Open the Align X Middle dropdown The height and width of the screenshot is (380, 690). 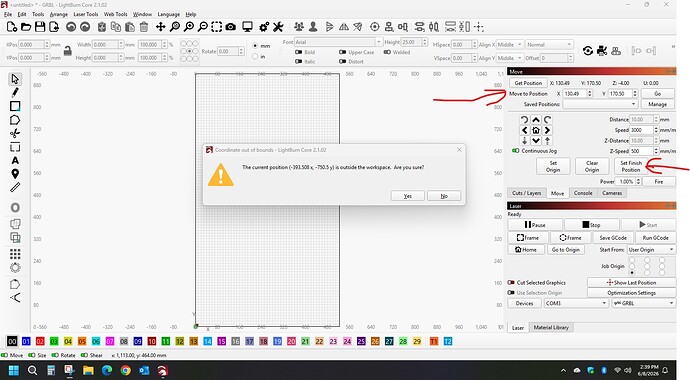click(x=510, y=44)
